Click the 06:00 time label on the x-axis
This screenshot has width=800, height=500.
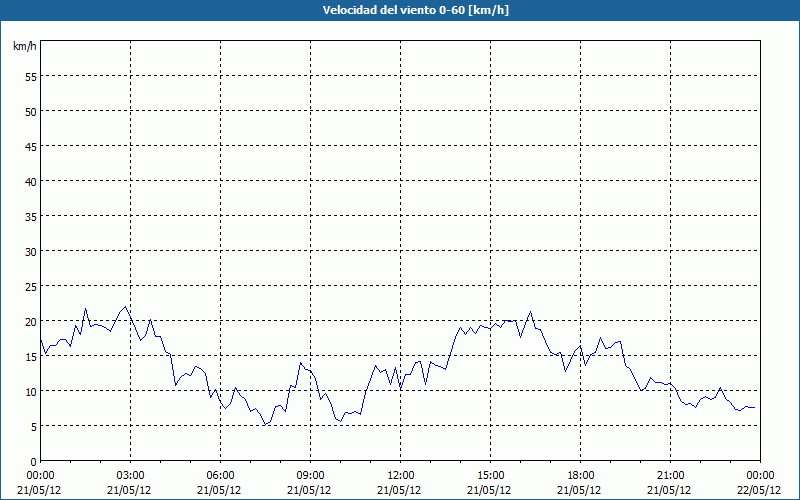coord(220,476)
